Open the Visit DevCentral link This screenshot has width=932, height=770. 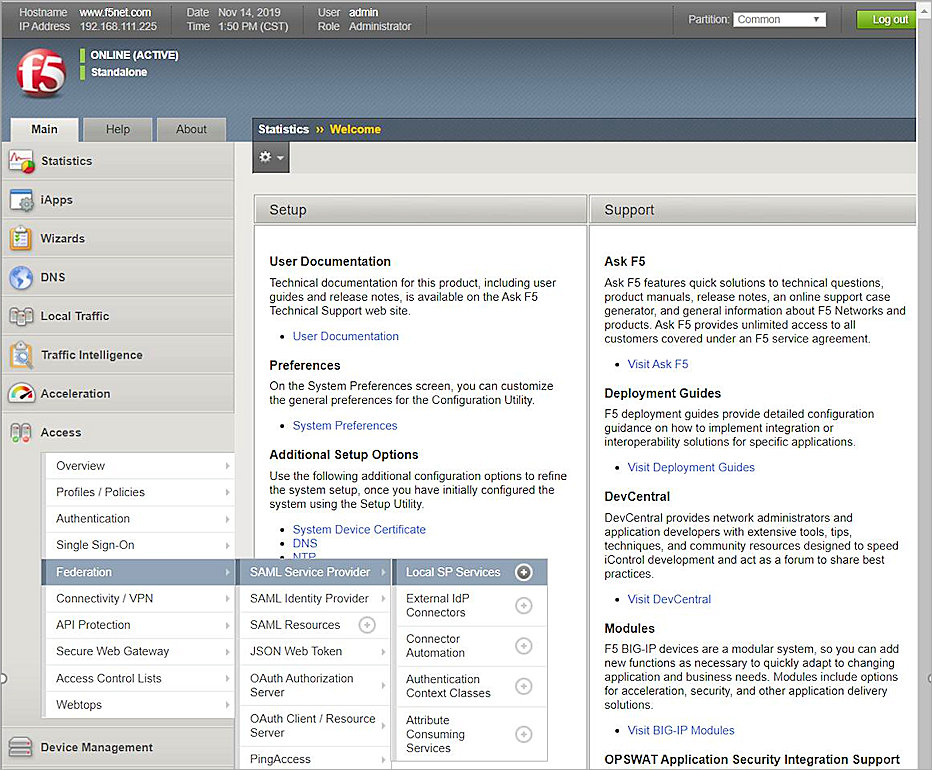(669, 599)
